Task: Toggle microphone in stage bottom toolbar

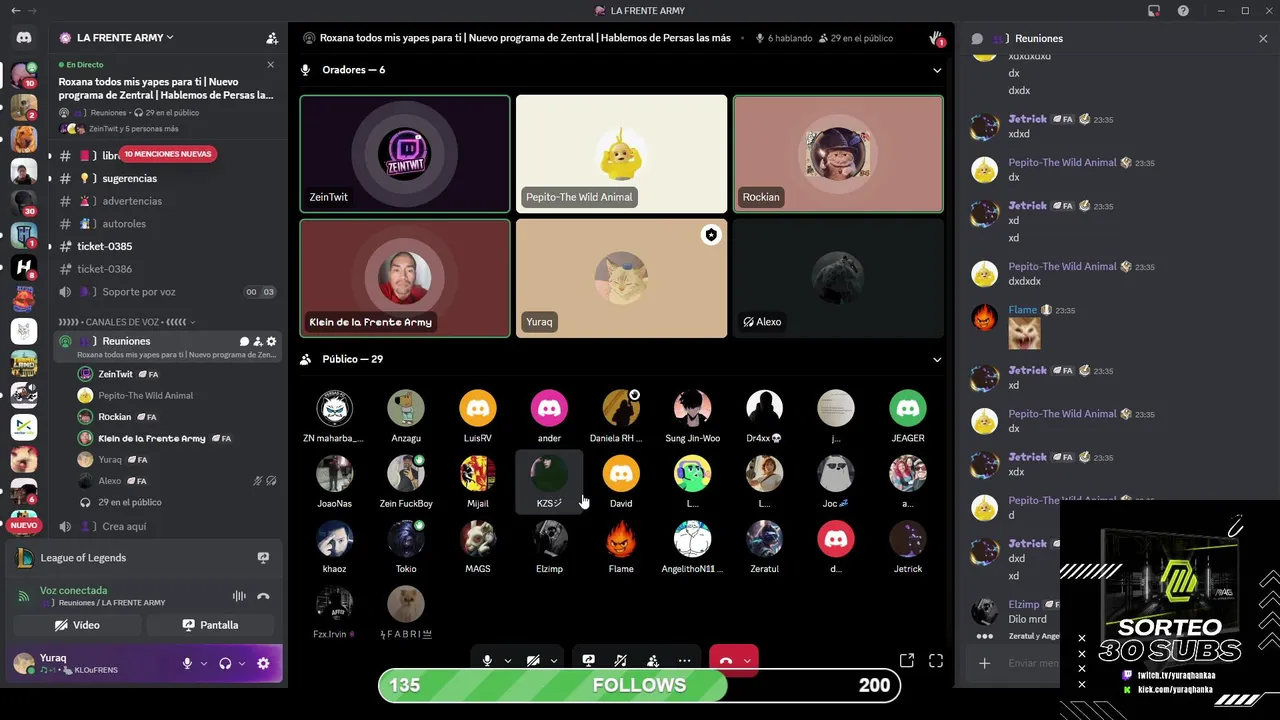Action: pos(487,661)
